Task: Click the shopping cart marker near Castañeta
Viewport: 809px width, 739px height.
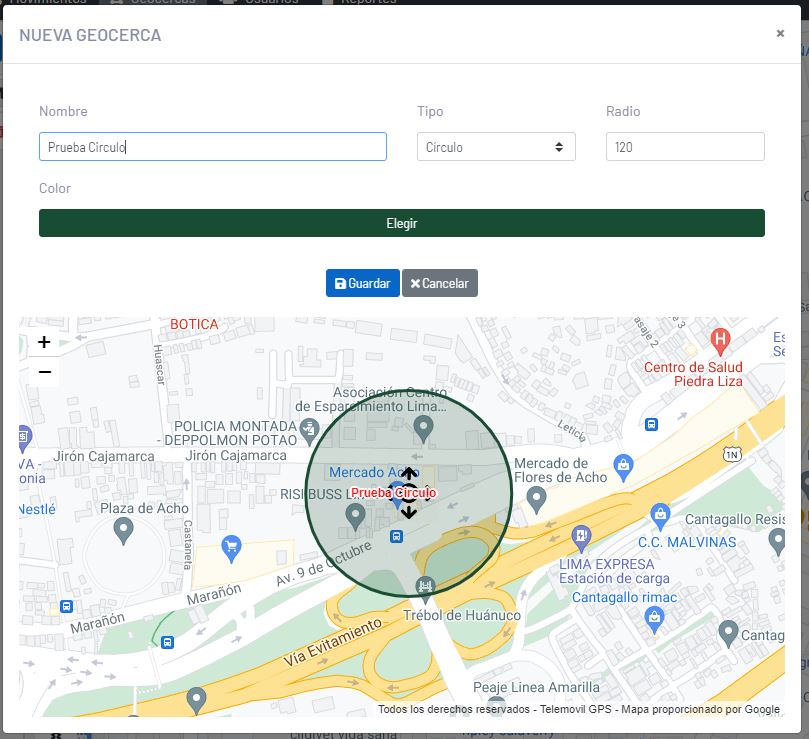Action: (x=231, y=548)
